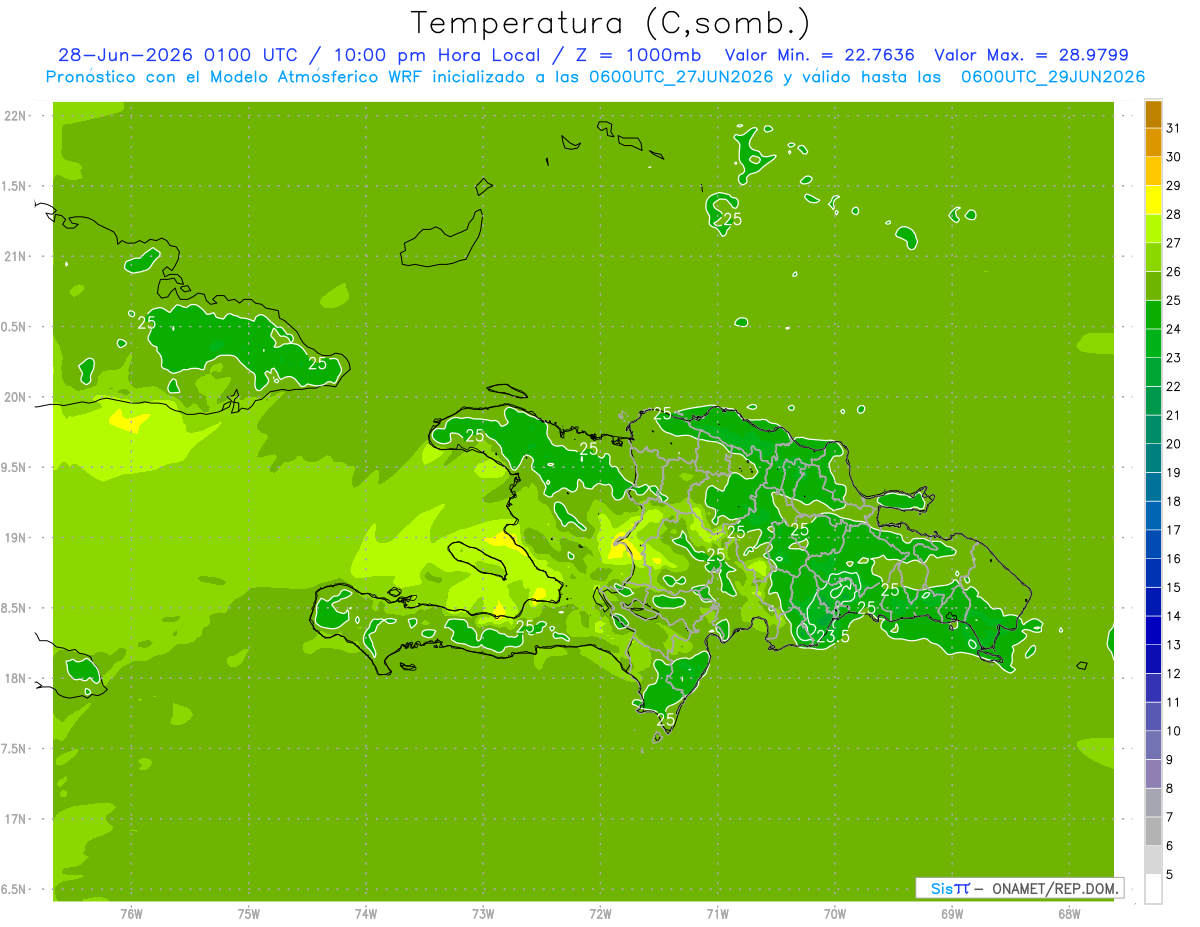1200x927 pixels.
Task: Click the "5" label on the color scale
Action: pos(1170,874)
